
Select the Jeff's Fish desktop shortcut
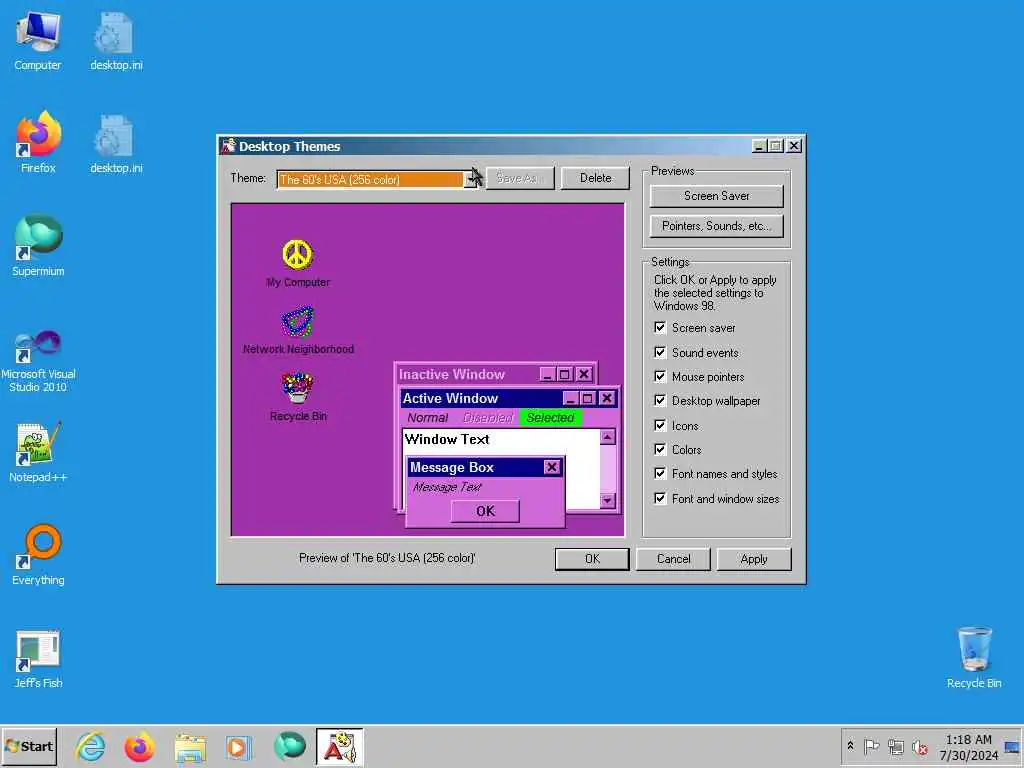(x=38, y=658)
